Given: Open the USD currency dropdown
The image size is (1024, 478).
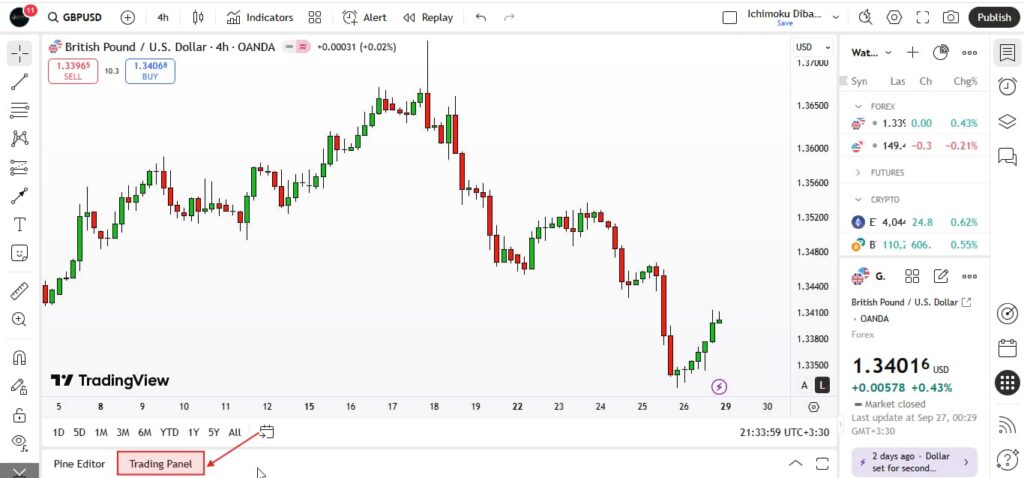Looking at the screenshot, I should coord(812,47).
